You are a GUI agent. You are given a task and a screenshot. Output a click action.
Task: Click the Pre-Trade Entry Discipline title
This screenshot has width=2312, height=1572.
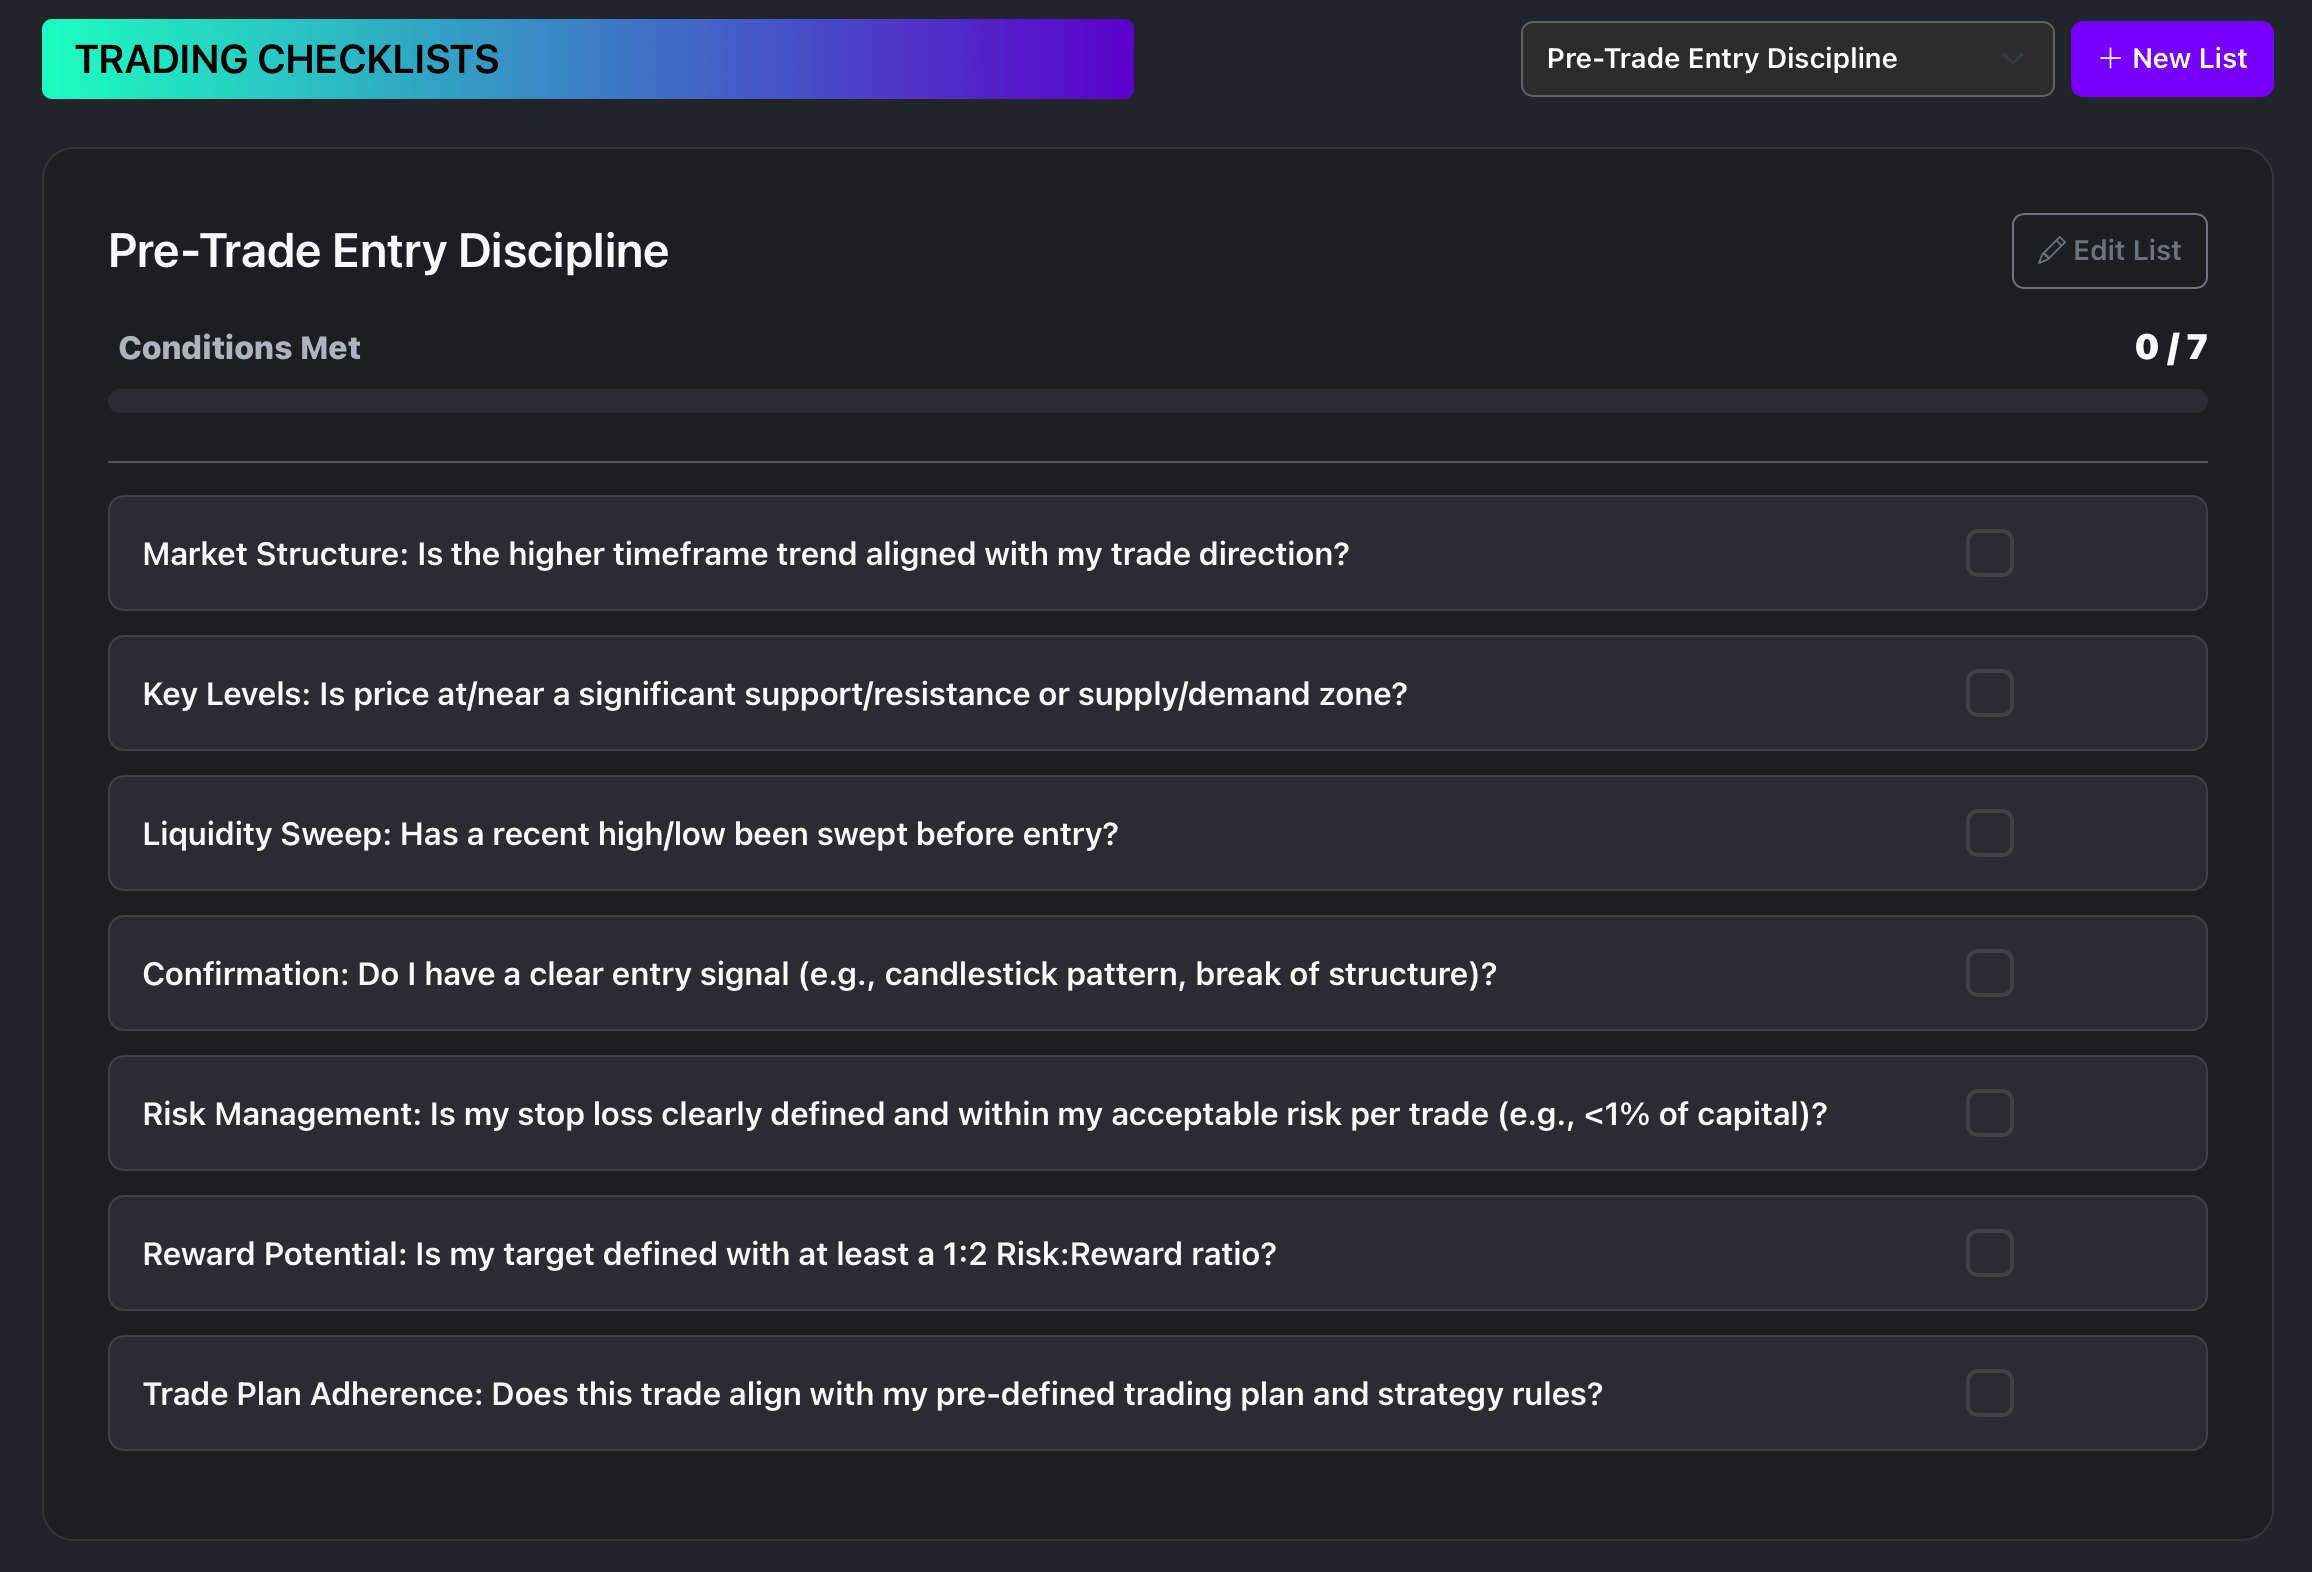[x=388, y=250]
